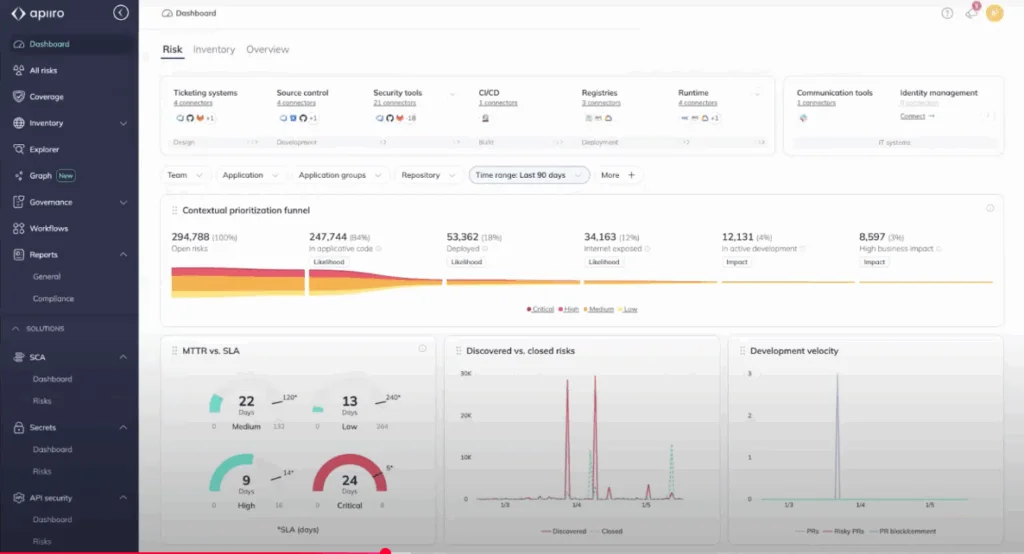Open notifications bell icon
Viewport: 1024px width, 554px height.
click(971, 13)
